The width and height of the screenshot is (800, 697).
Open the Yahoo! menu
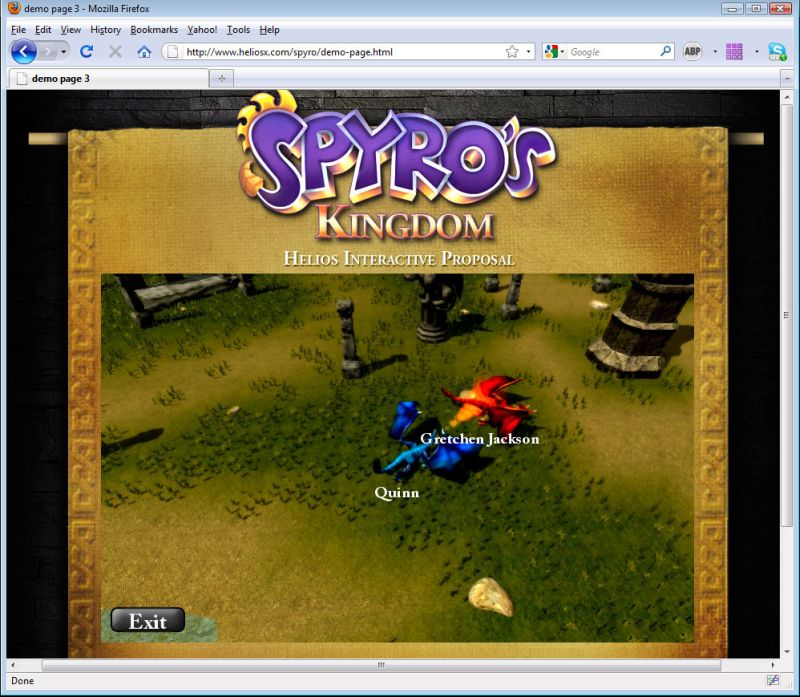(202, 30)
